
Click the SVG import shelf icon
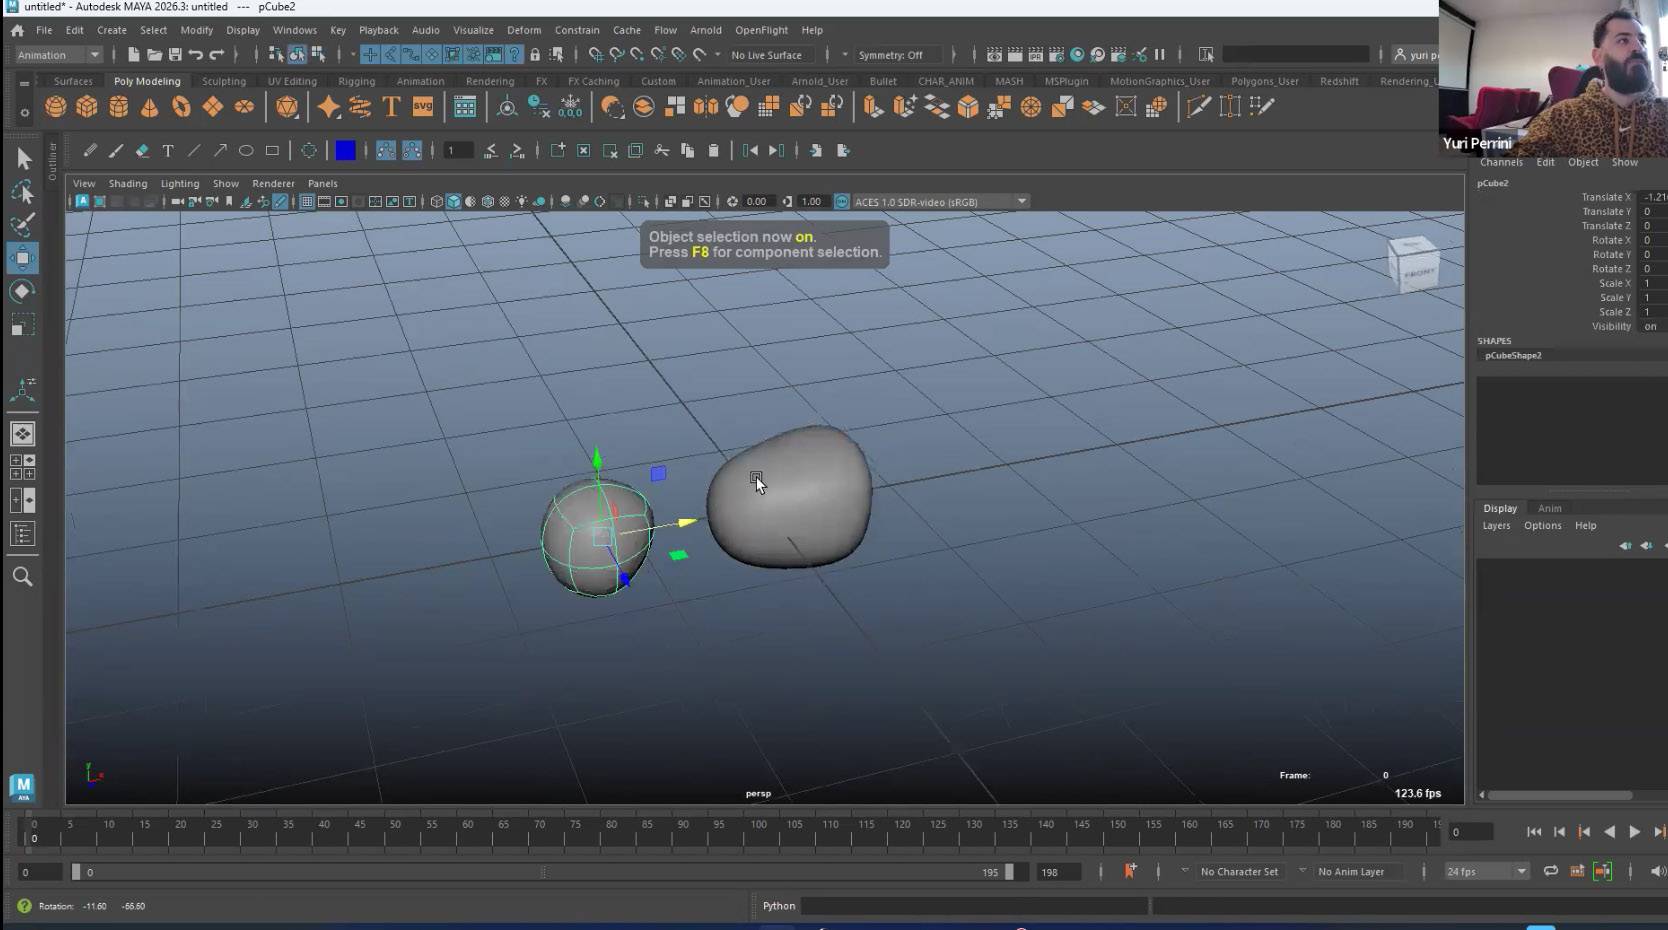[423, 107]
